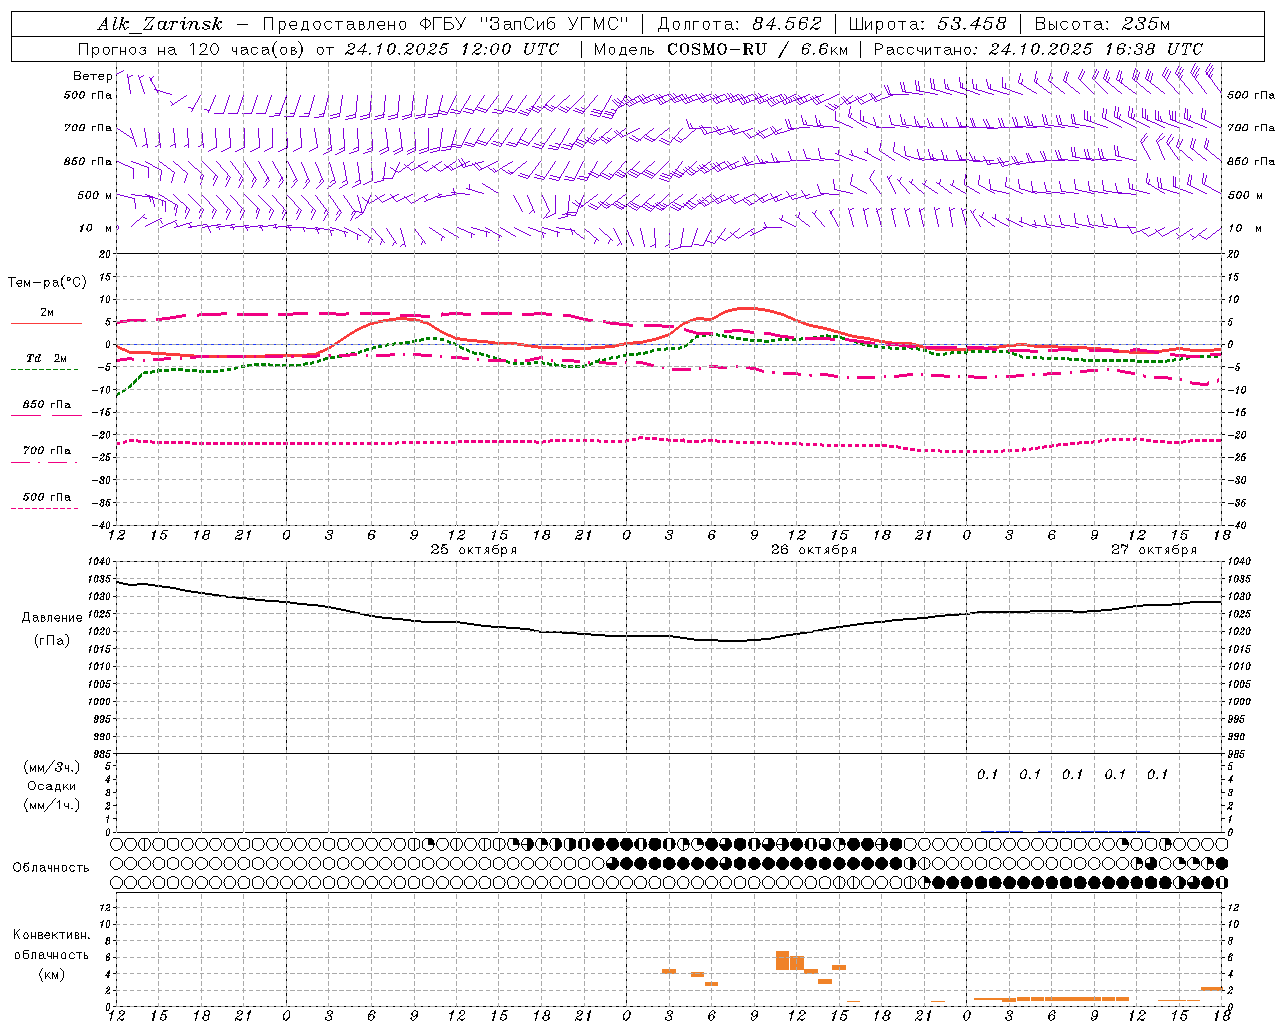Click the 985 label on right pressure axis
The image size is (1280, 1024).
click(1238, 754)
